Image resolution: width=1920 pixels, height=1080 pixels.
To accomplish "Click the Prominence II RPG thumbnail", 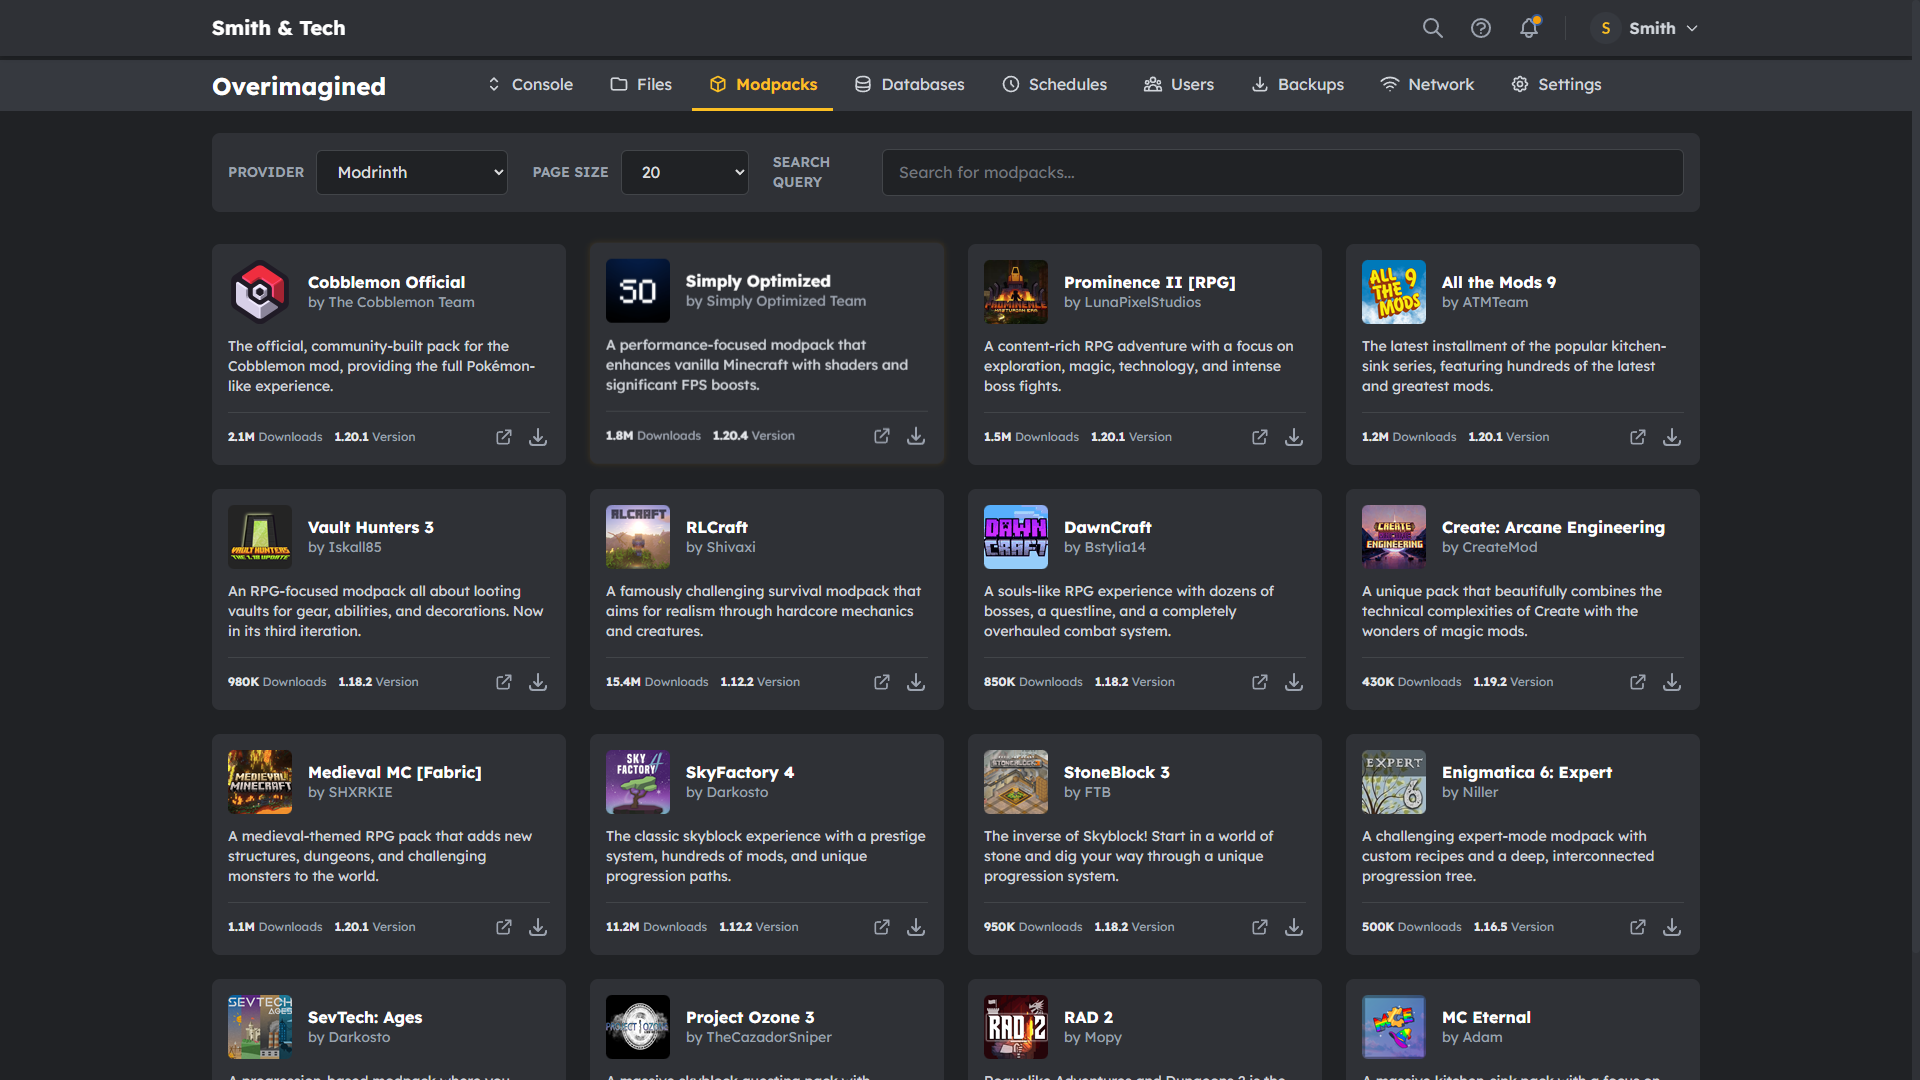I will pyautogui.click(x=1015, y=292).
